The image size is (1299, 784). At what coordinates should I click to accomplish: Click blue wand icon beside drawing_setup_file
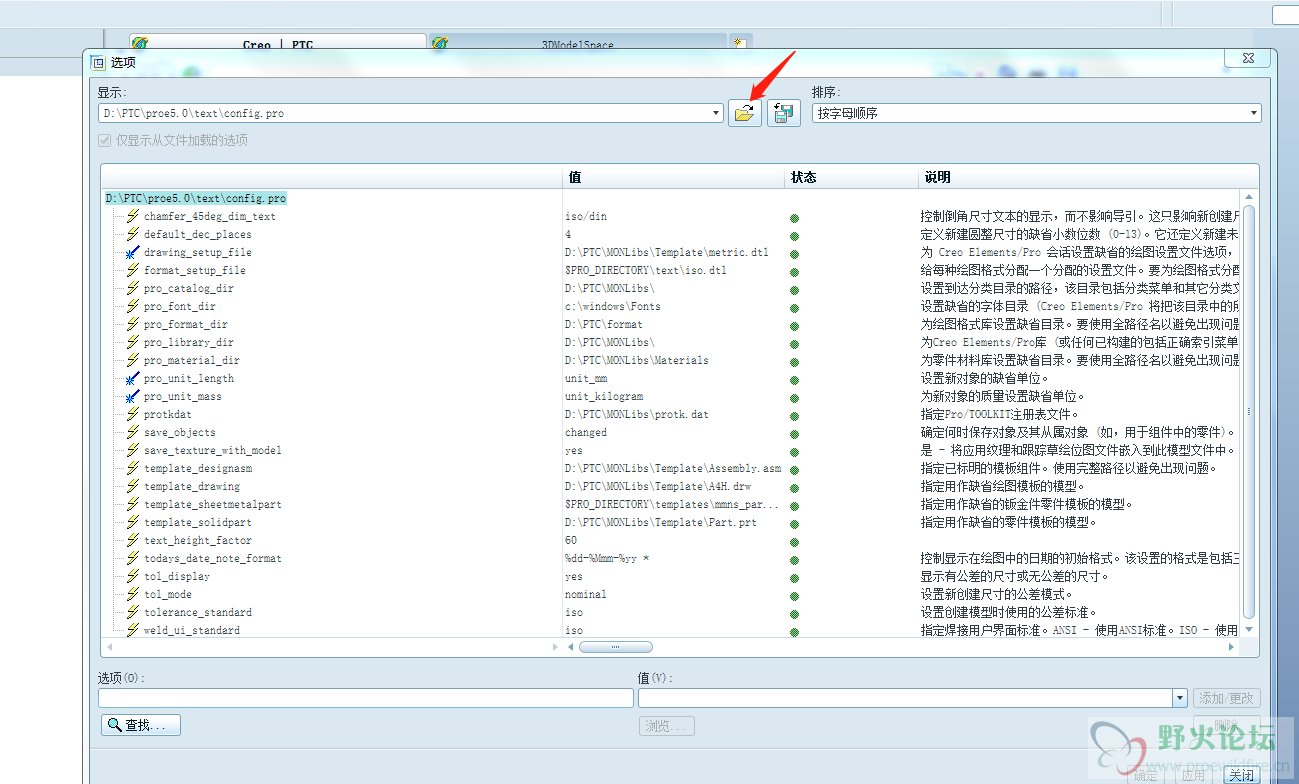tap(132, 252)
